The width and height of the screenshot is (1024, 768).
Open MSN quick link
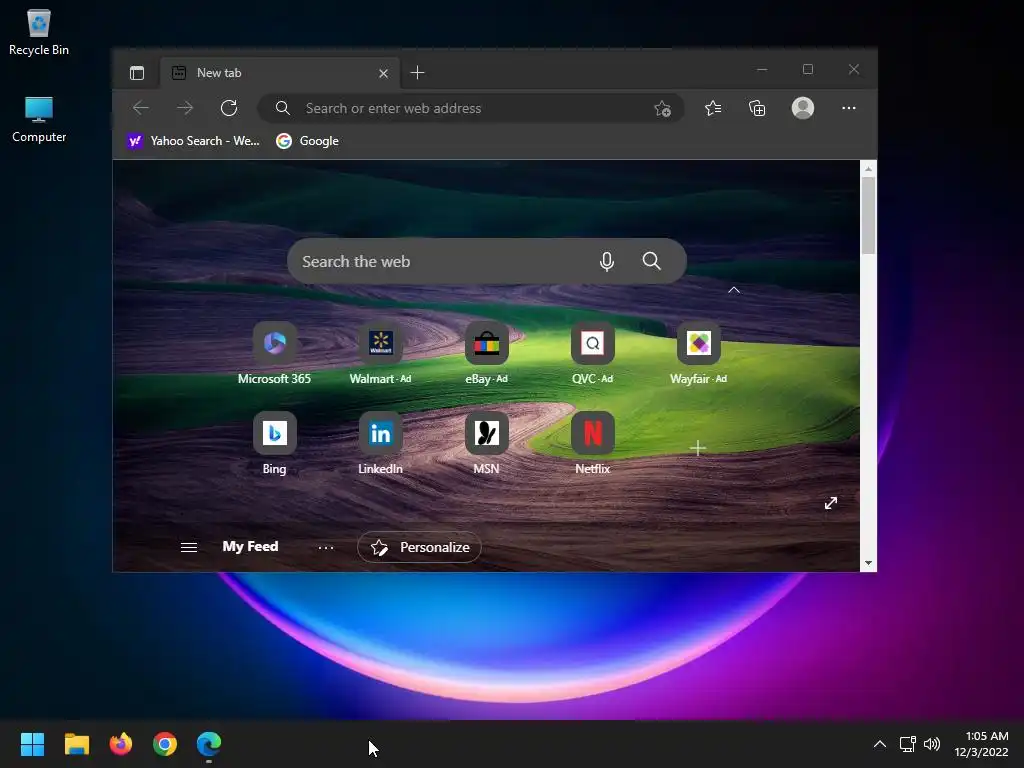(x=487, y=443)
